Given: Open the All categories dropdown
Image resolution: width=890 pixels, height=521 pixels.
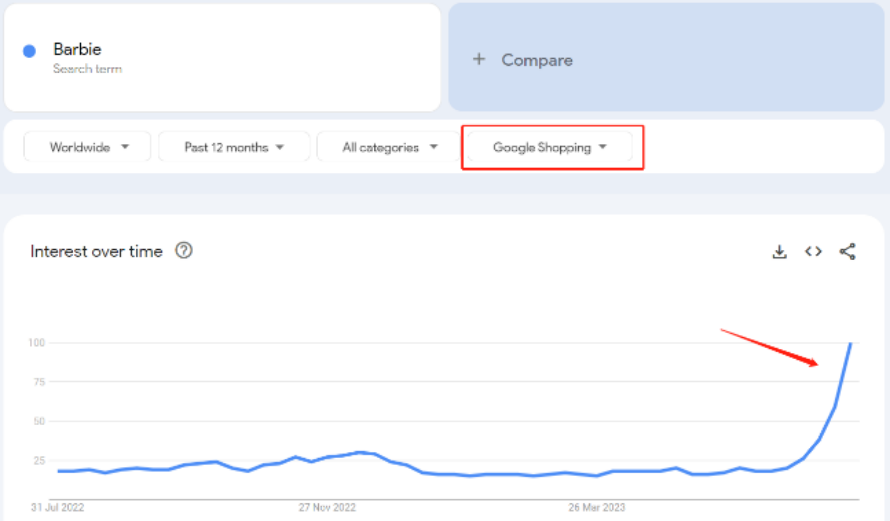Looking at the screenshot, I should 390,147.
